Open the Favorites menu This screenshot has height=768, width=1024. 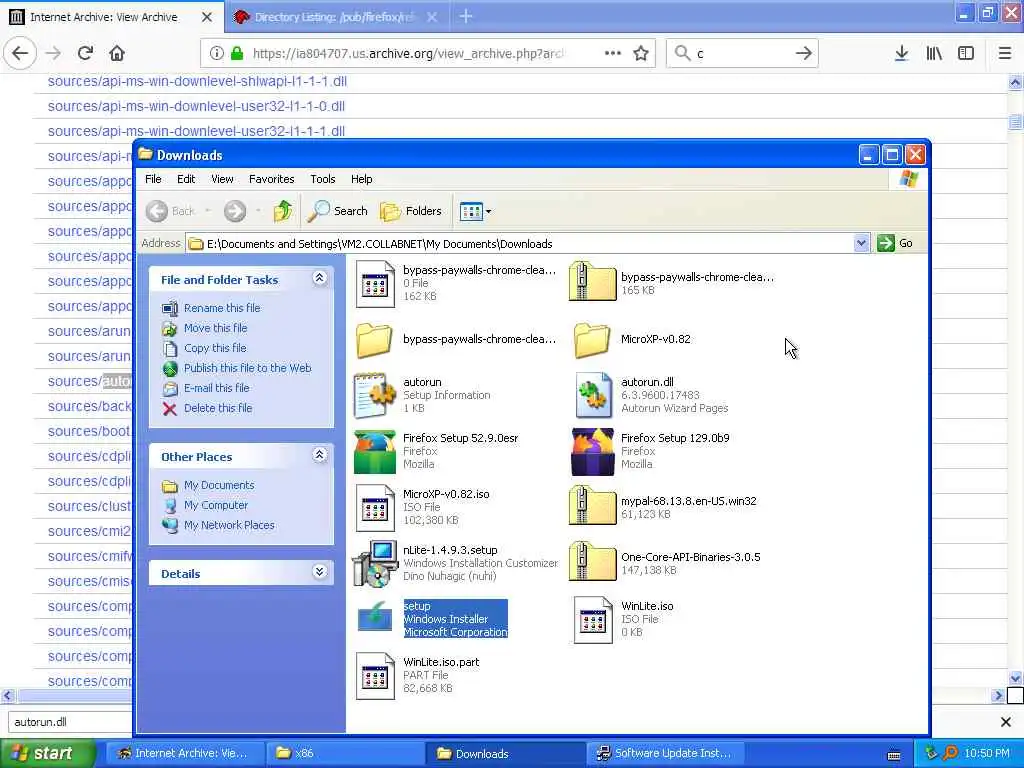click(x=272, y=179)
